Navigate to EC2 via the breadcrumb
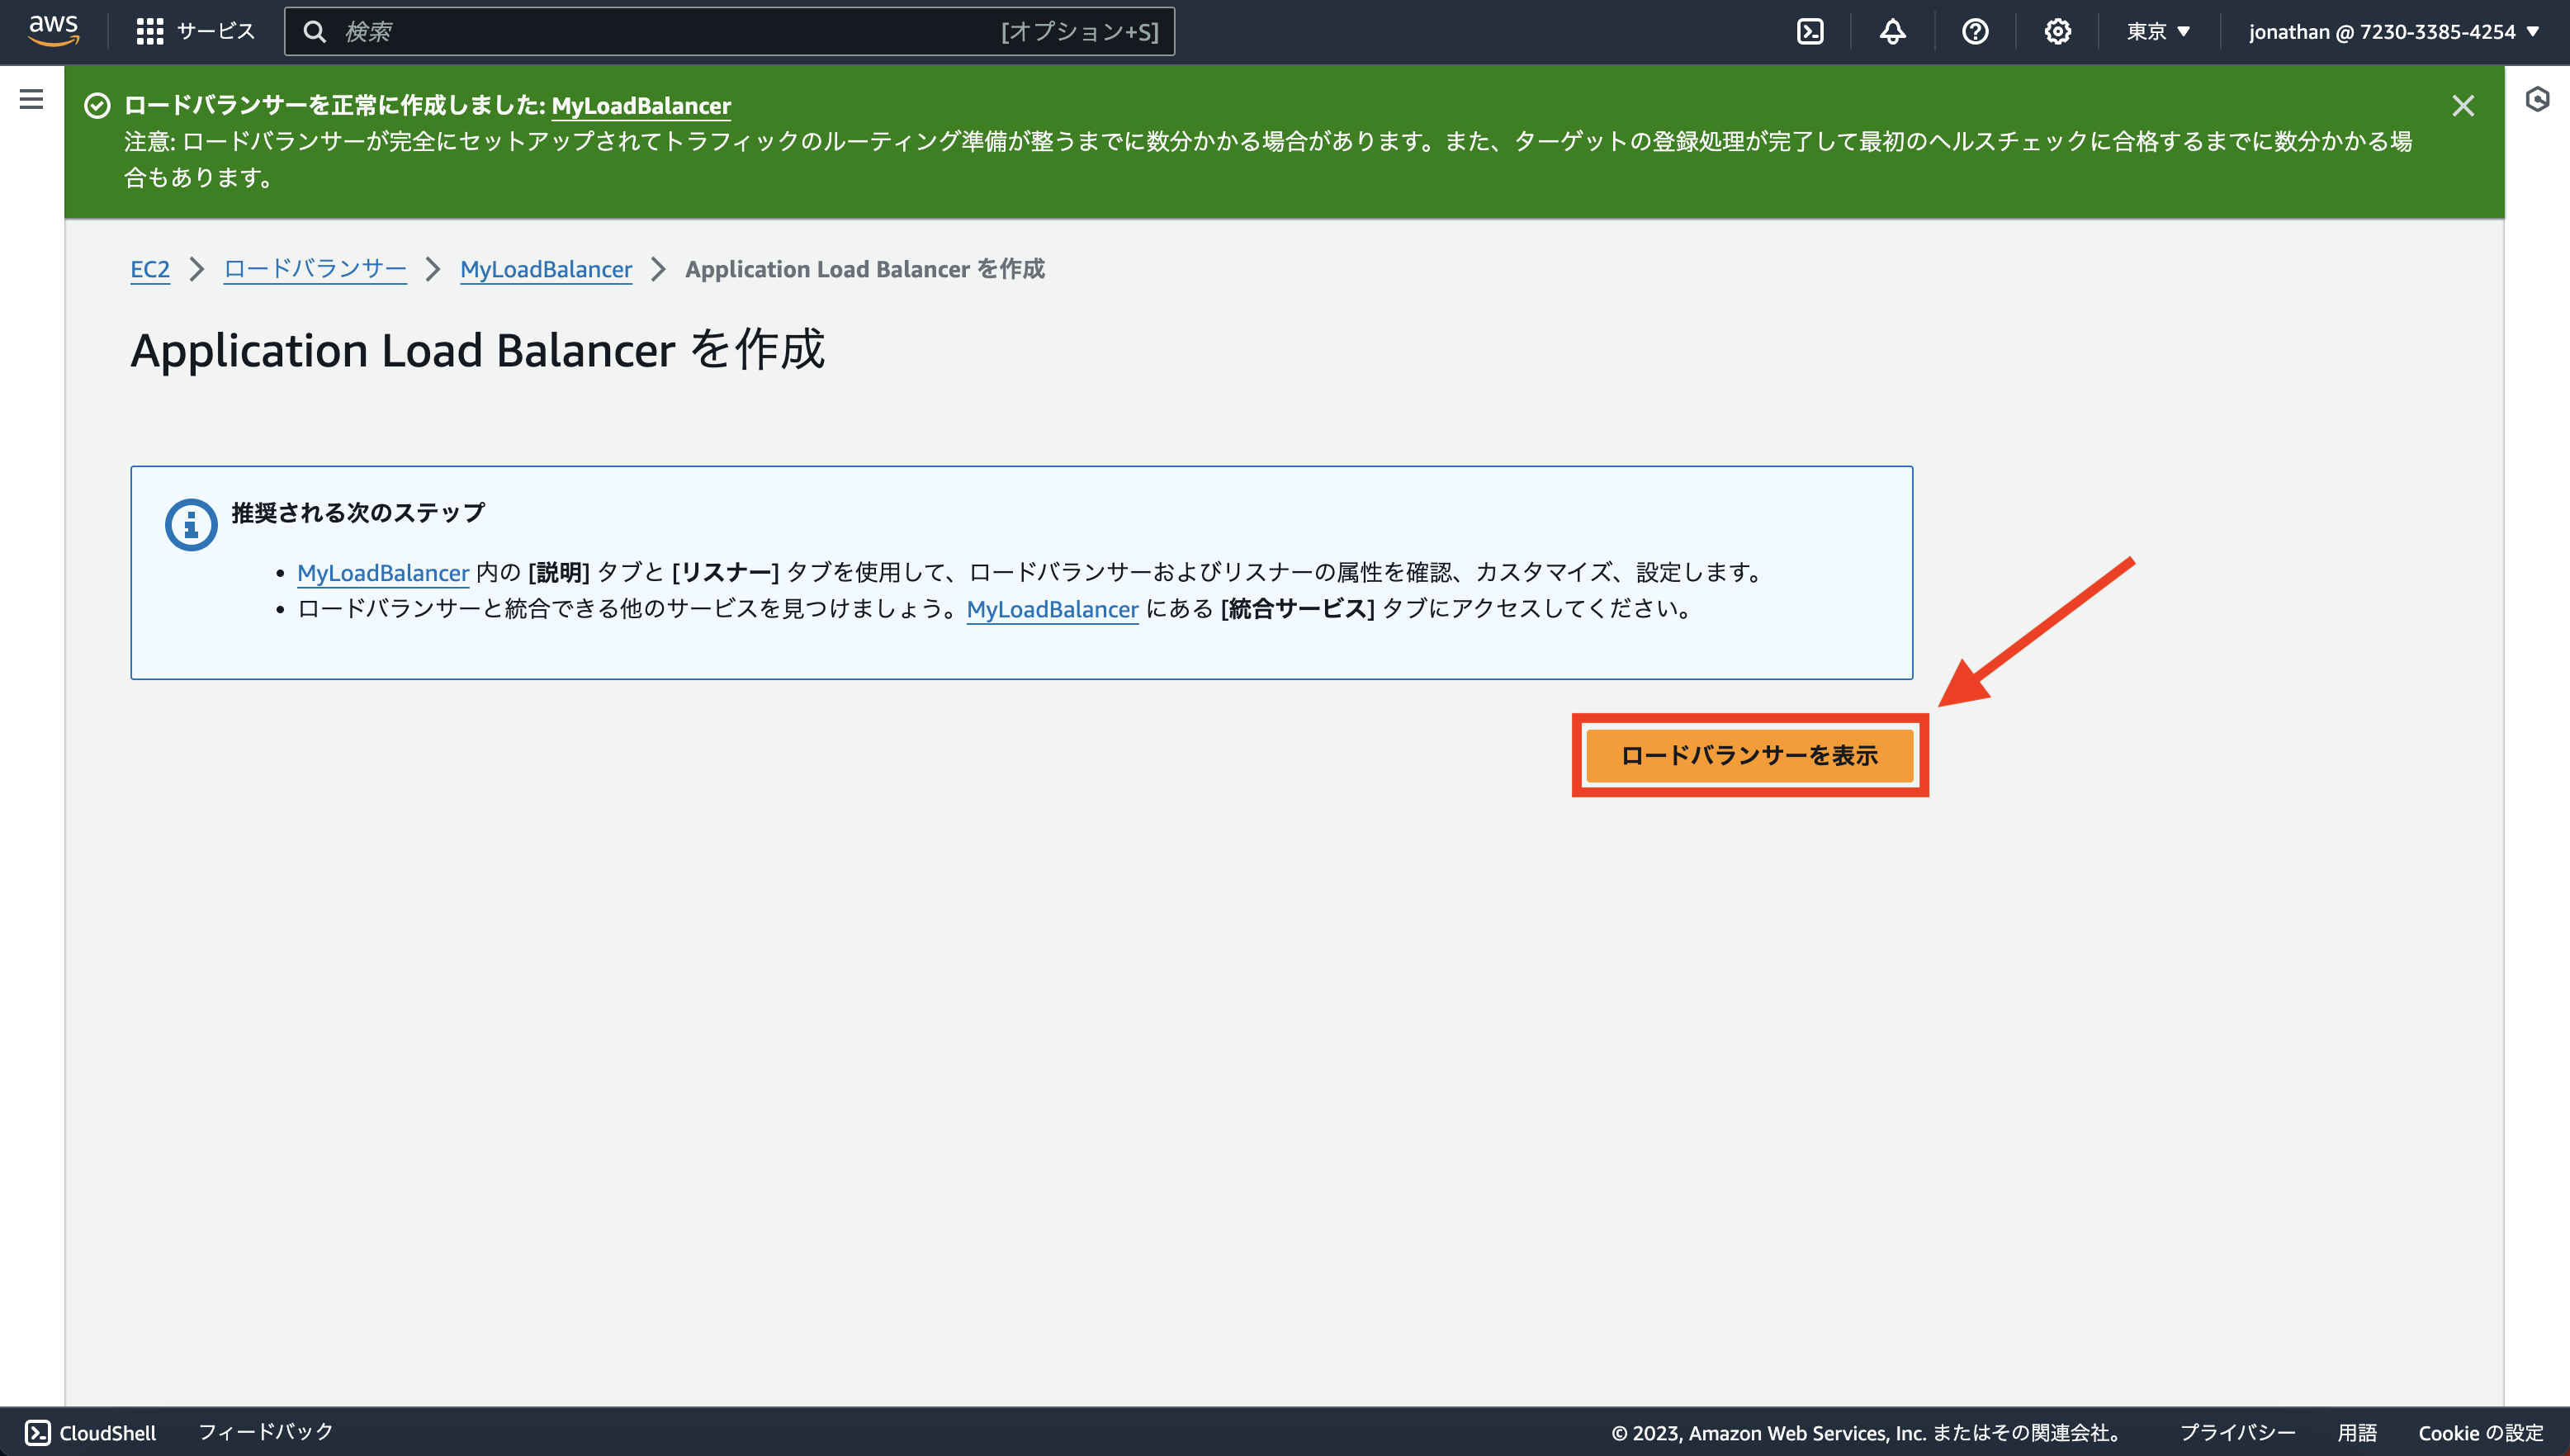Image resolution: width=2570 pixels, height=1456 pixels. pyautogui.click(x=150, y=269)
